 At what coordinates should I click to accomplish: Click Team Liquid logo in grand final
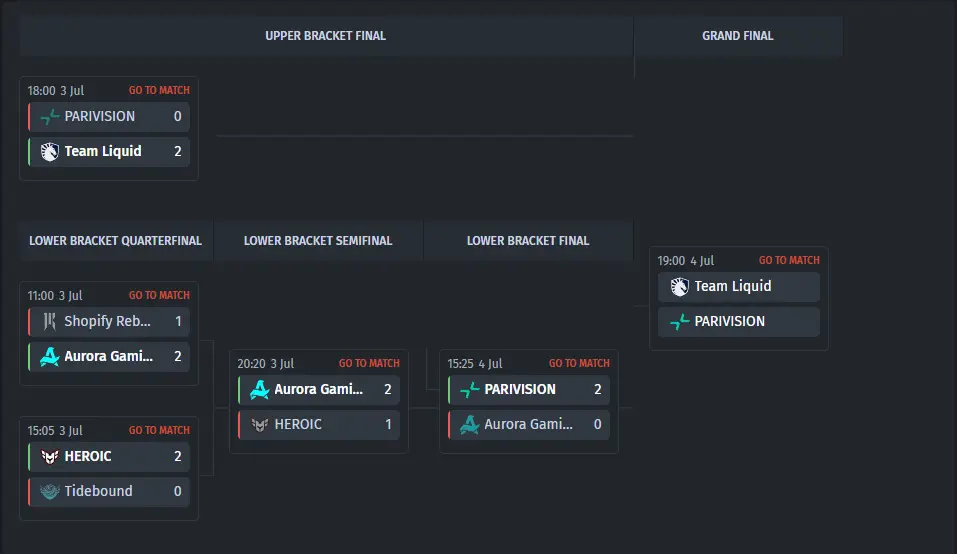coord(679,286)
